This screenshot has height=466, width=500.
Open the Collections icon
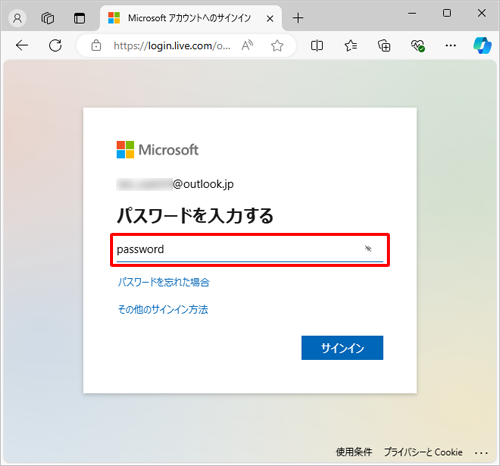(384, 45)
